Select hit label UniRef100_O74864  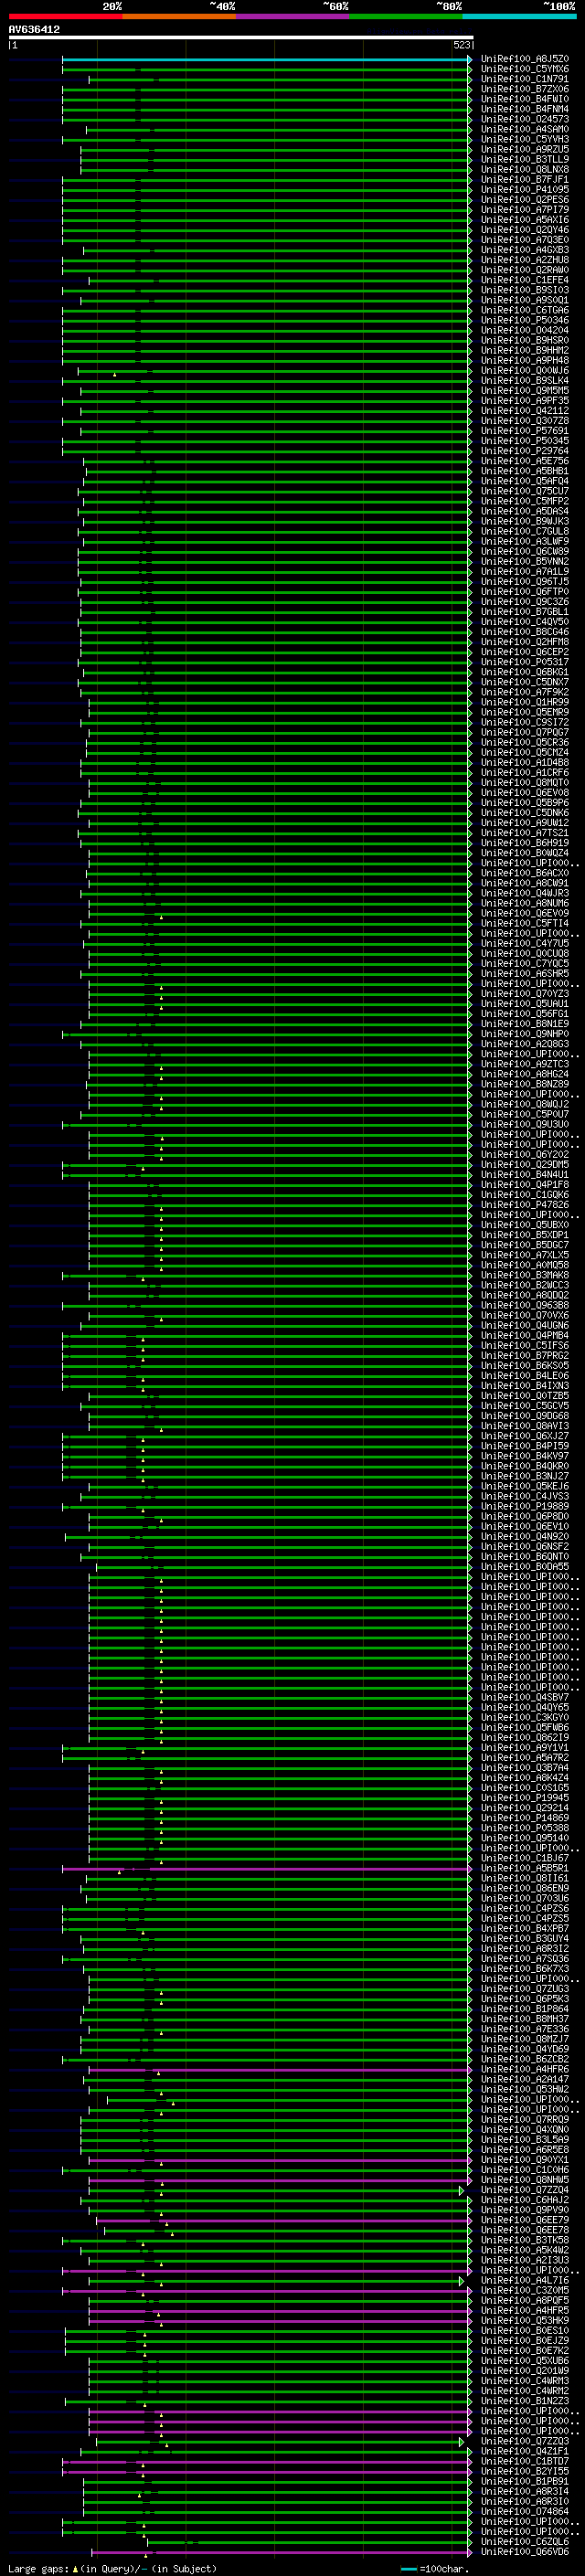click(x=525, y=2511)
